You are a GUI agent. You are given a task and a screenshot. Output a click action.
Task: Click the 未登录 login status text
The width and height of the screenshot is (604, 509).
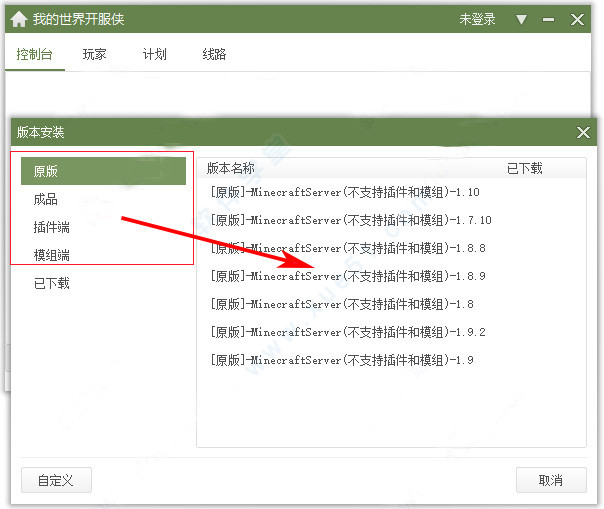point(477,19)
